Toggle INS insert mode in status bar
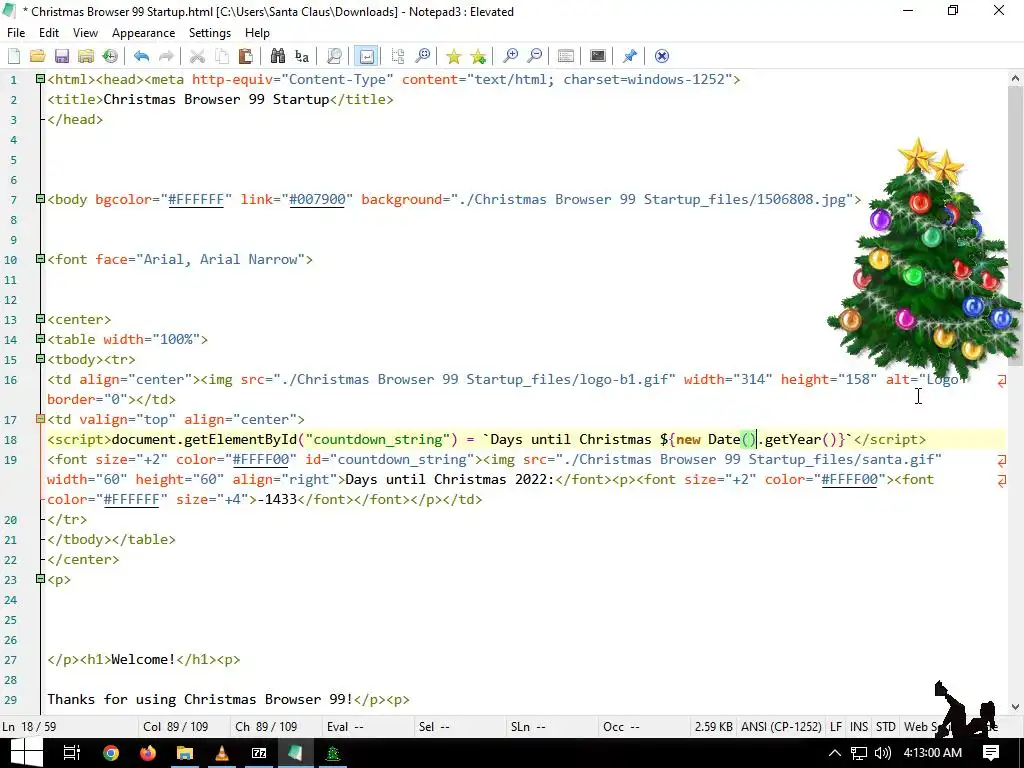The height and width of the screenshot is (768, 1024). [x=859, y=727]
